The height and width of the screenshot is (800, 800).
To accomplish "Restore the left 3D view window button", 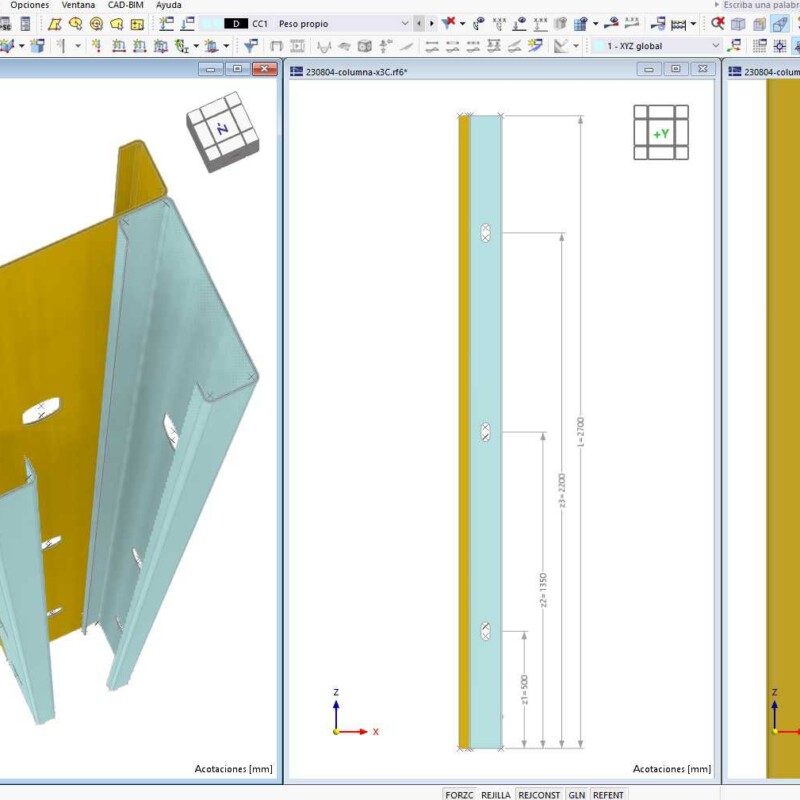I will (x=237, y=69).
